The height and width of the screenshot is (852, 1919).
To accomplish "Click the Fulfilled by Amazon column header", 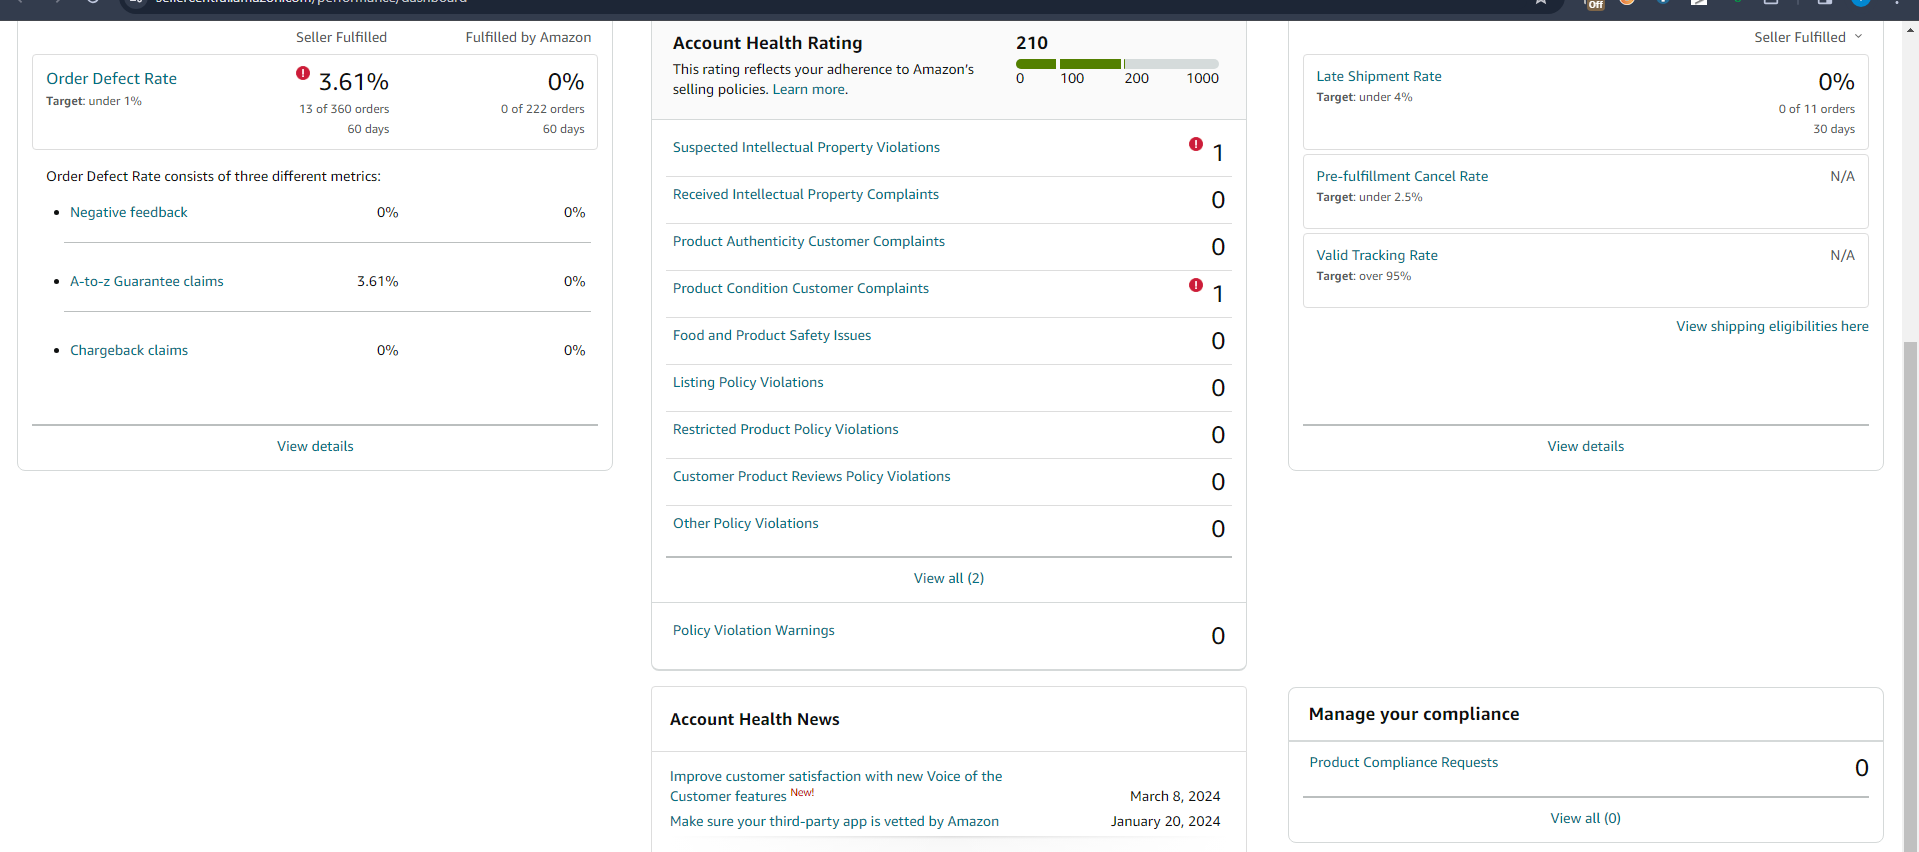I will click(x=528, y=37).
